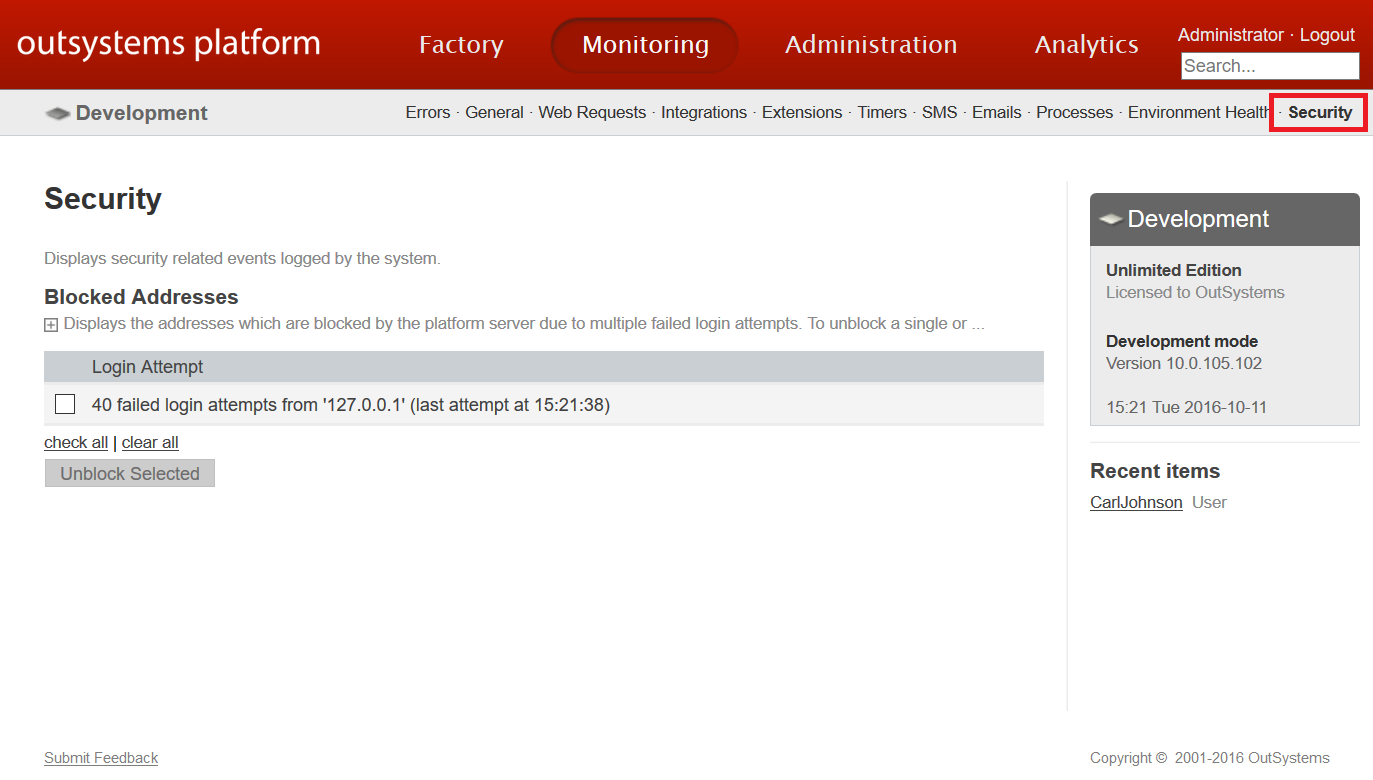Check the box for the 127.0.0.1 login attempt
1373x780 pixels.
(x=65, y=404)
